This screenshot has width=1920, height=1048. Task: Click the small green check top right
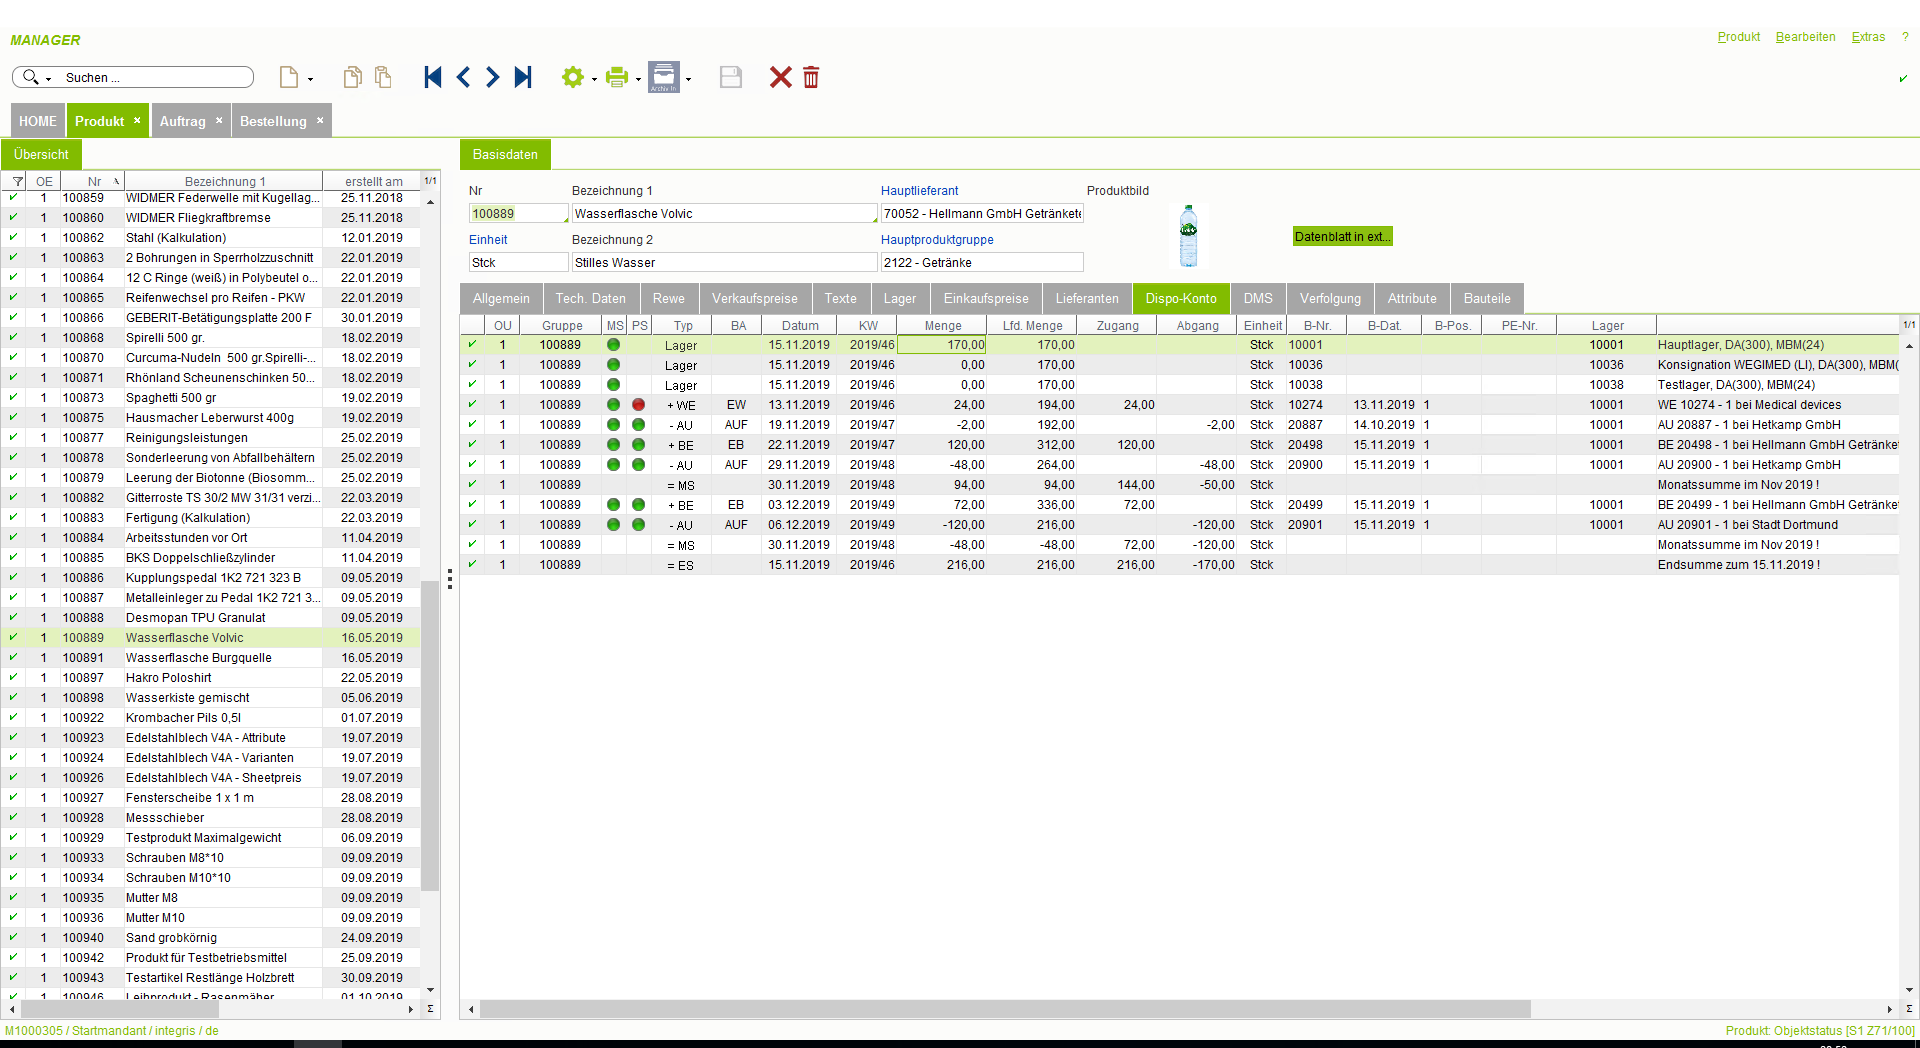[x=1903, y=78]
